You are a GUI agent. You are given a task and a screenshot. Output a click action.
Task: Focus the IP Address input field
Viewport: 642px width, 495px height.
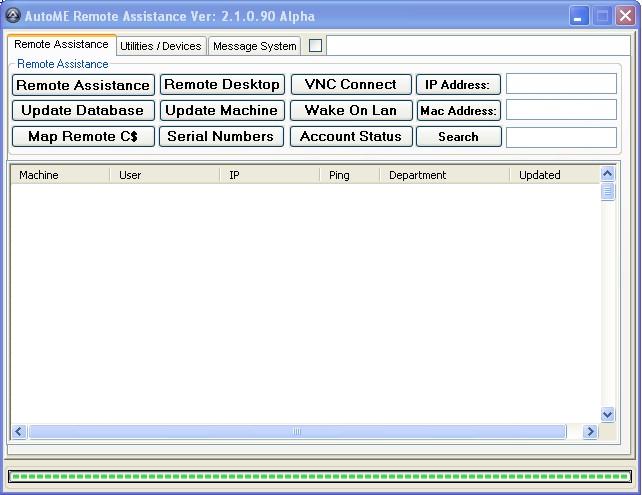tap(561, 84)
